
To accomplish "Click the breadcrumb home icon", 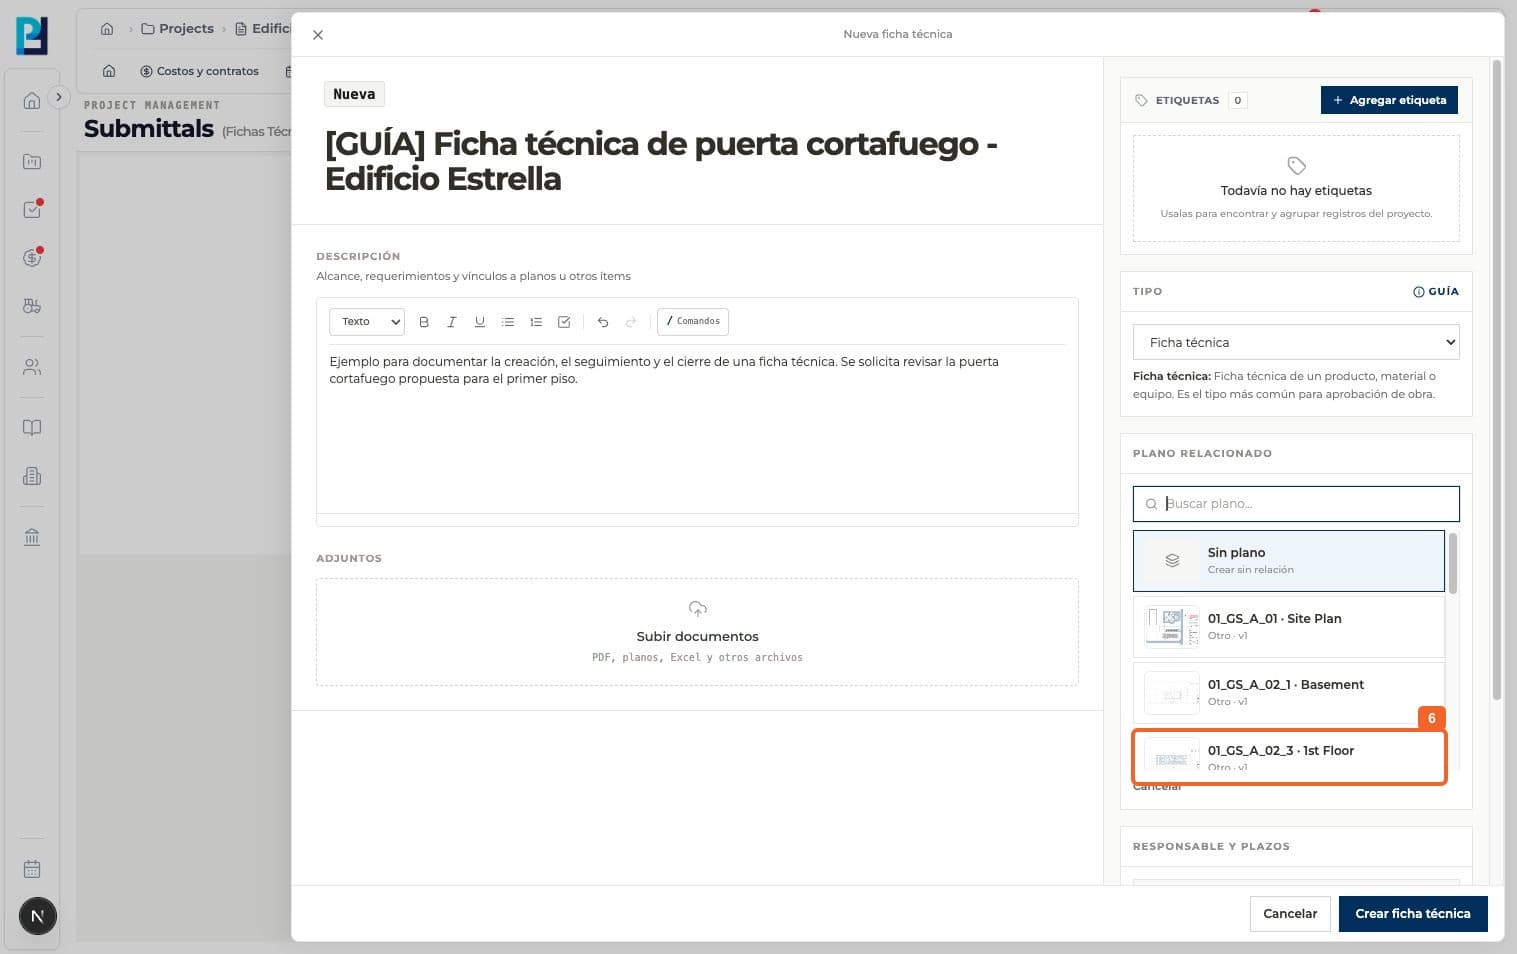I will [x=107, y=29].
